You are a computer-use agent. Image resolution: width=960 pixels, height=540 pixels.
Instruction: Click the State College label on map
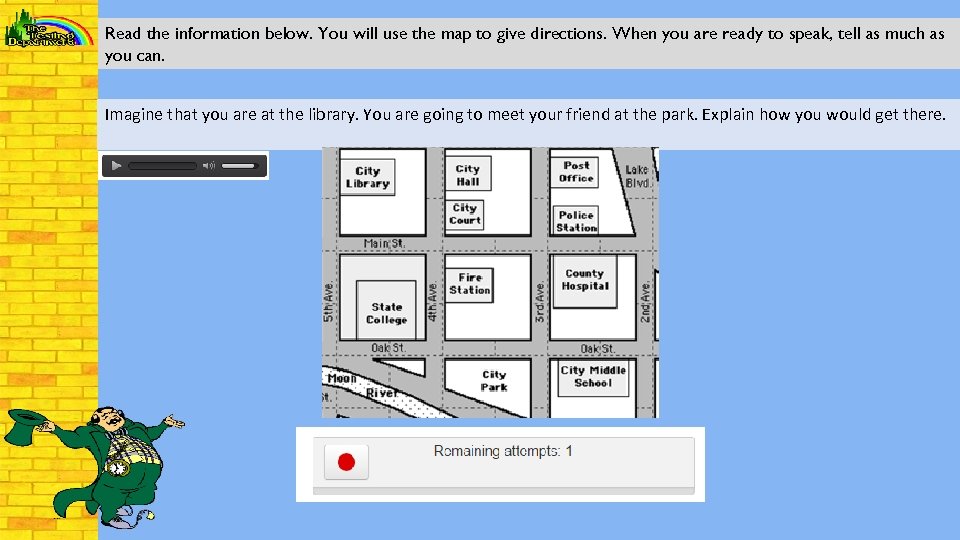[386, 313]
